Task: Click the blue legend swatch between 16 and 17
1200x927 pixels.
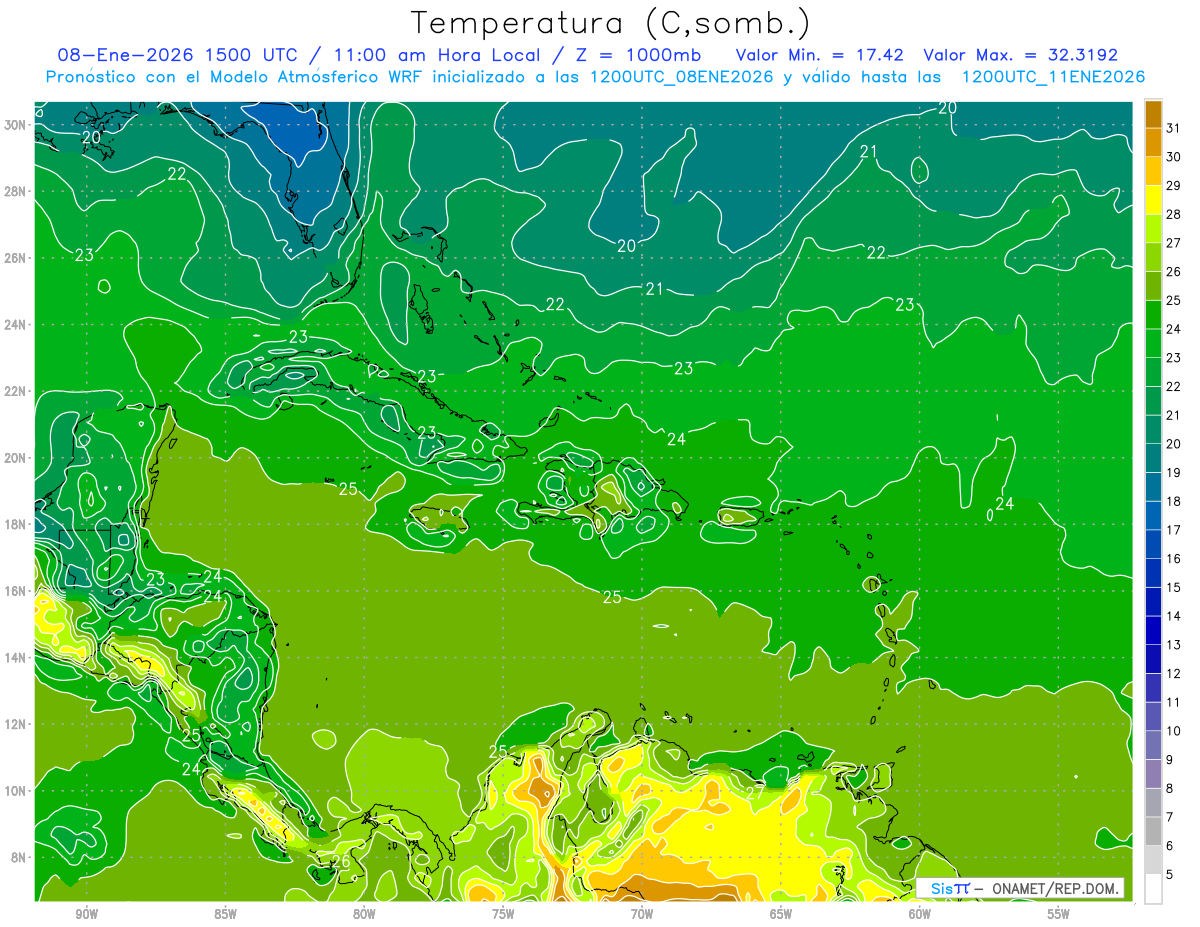Action: click(x=1153, y=544)
